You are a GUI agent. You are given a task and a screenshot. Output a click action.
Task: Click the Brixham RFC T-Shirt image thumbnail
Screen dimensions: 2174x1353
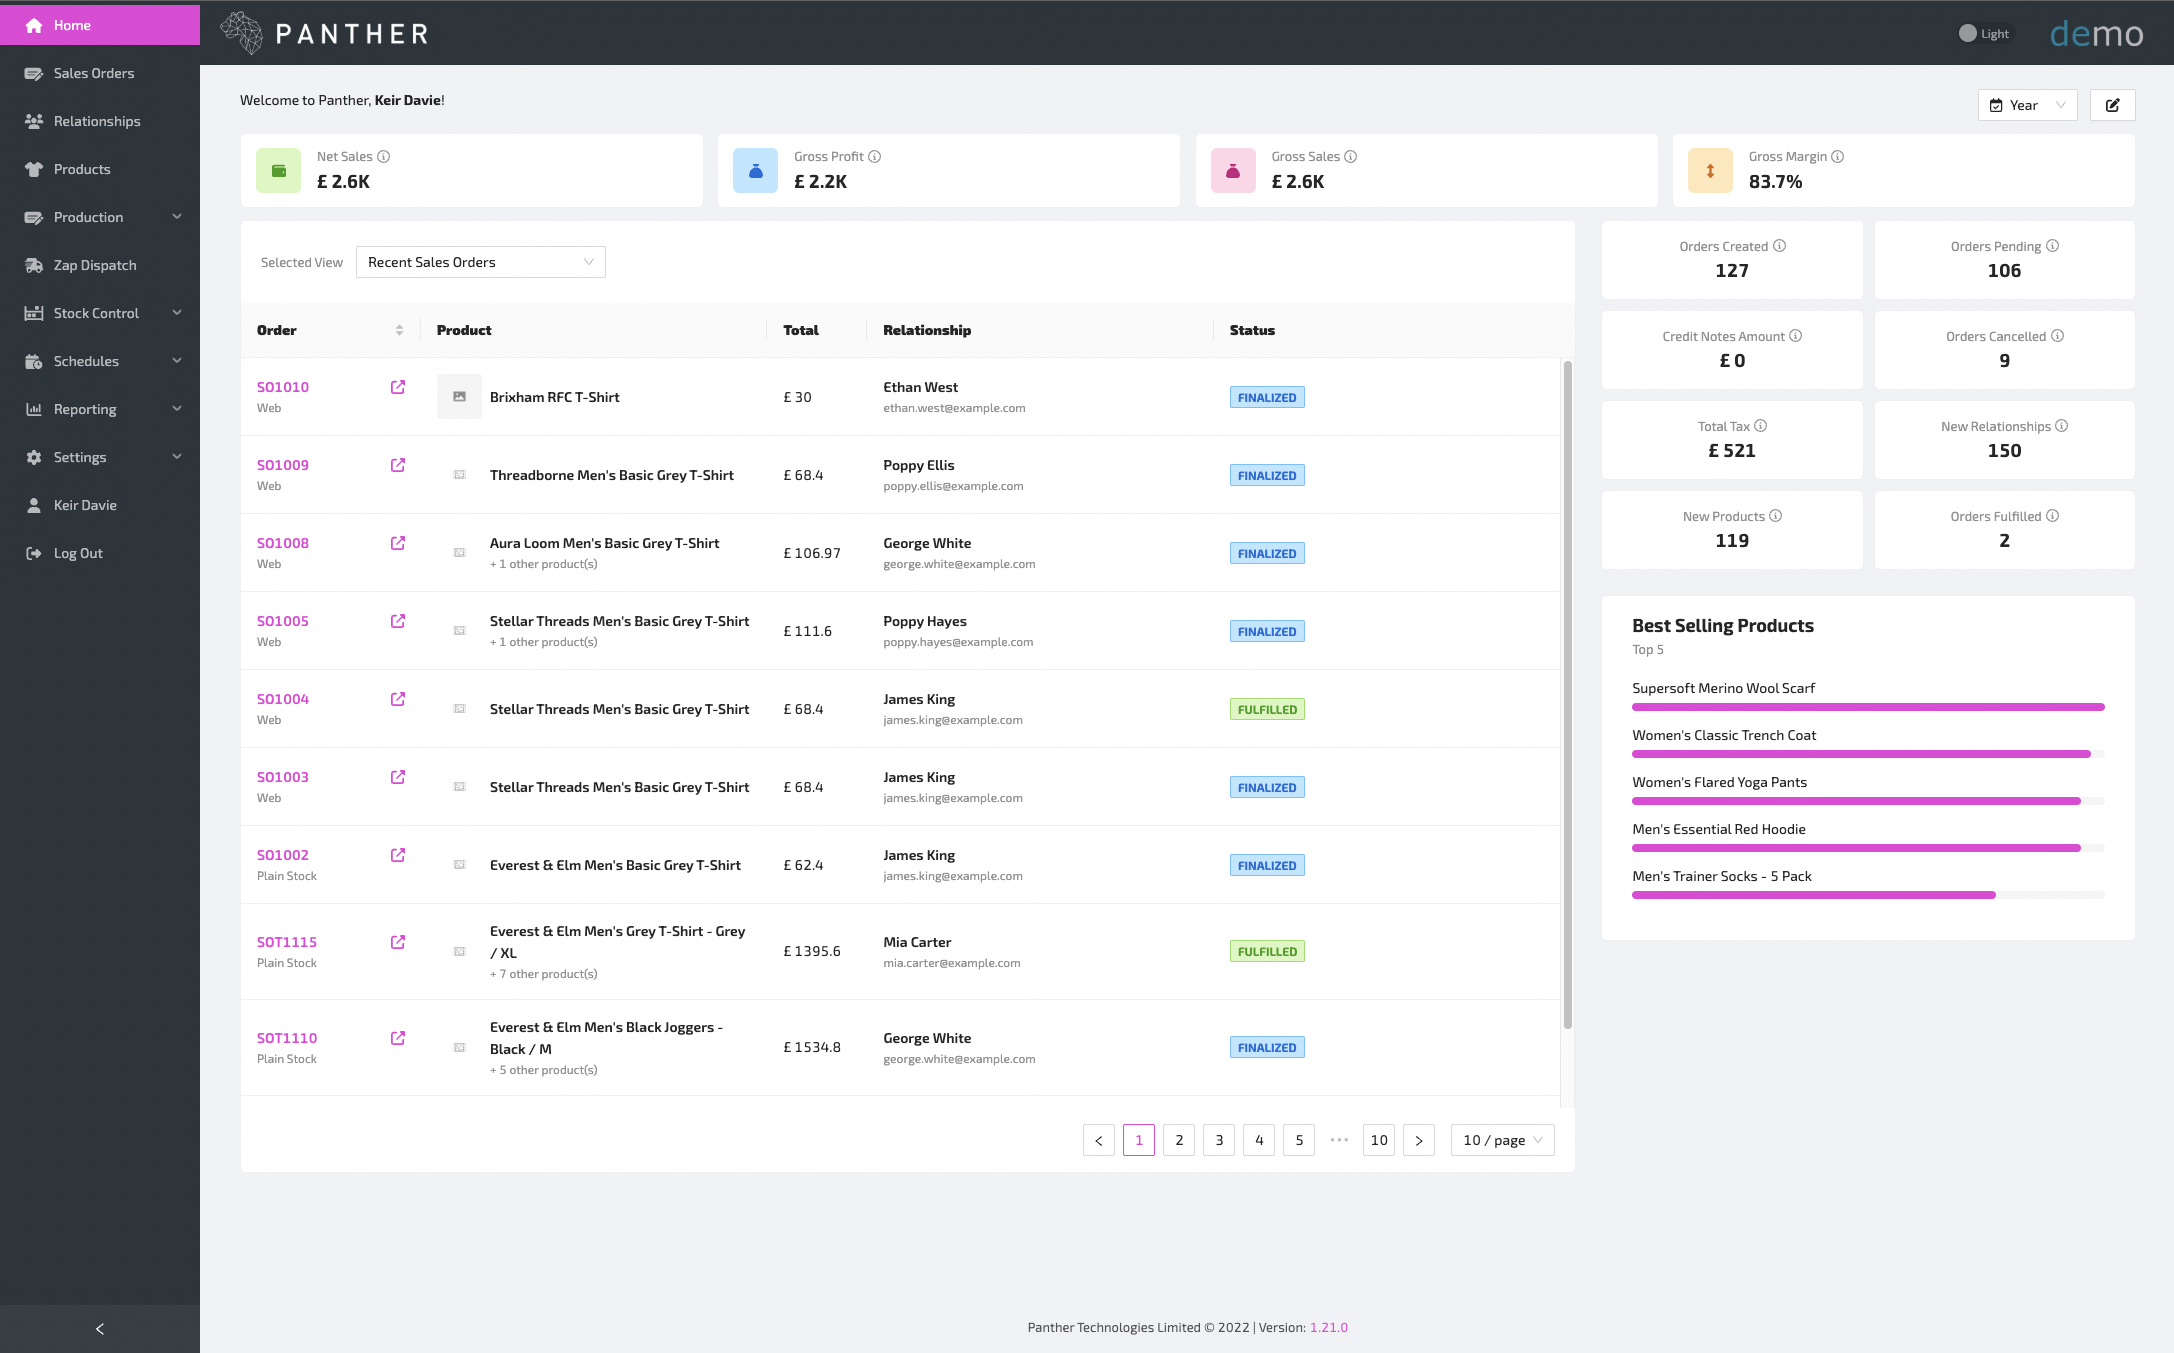(459, 397)
